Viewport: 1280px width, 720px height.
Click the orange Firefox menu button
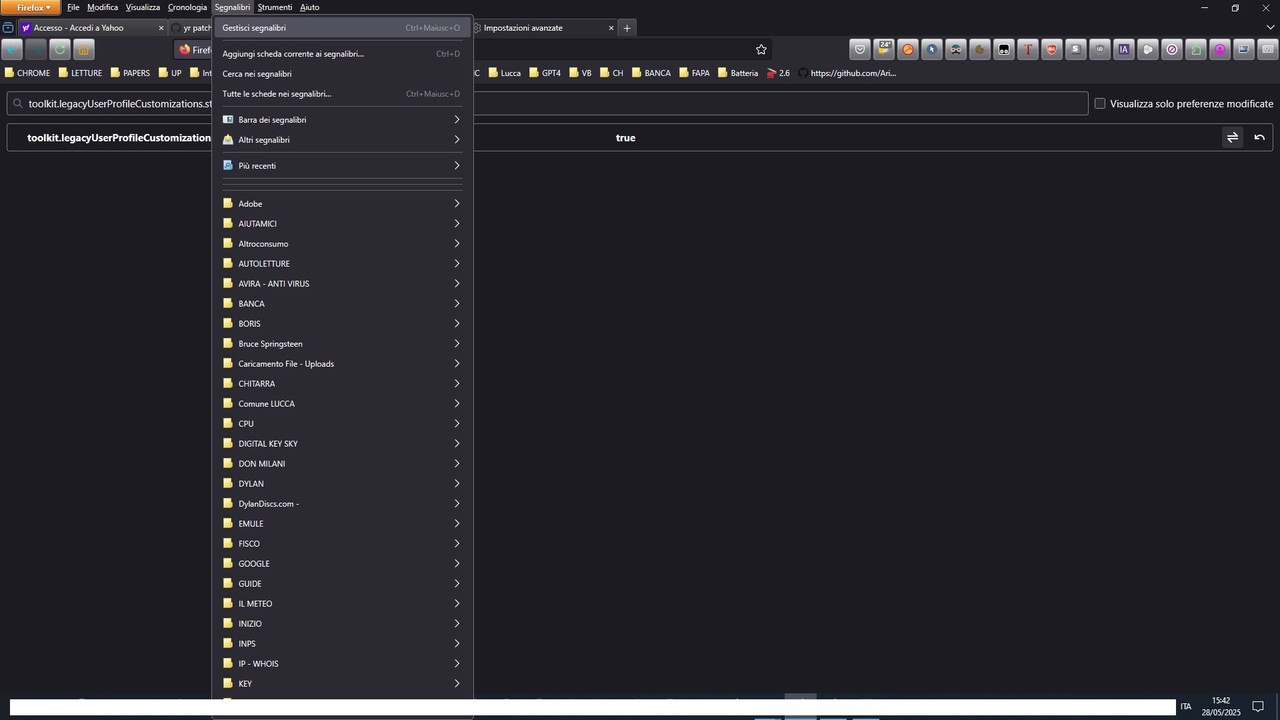(30, 7)
